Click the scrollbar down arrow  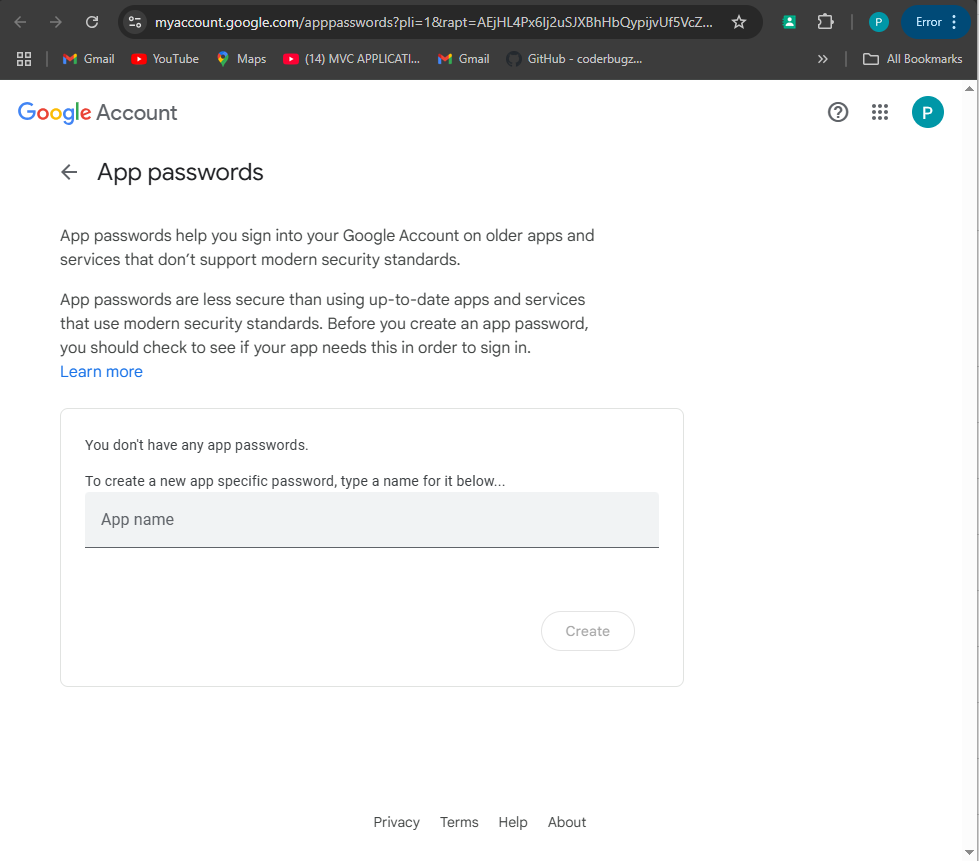click(969, 852)
